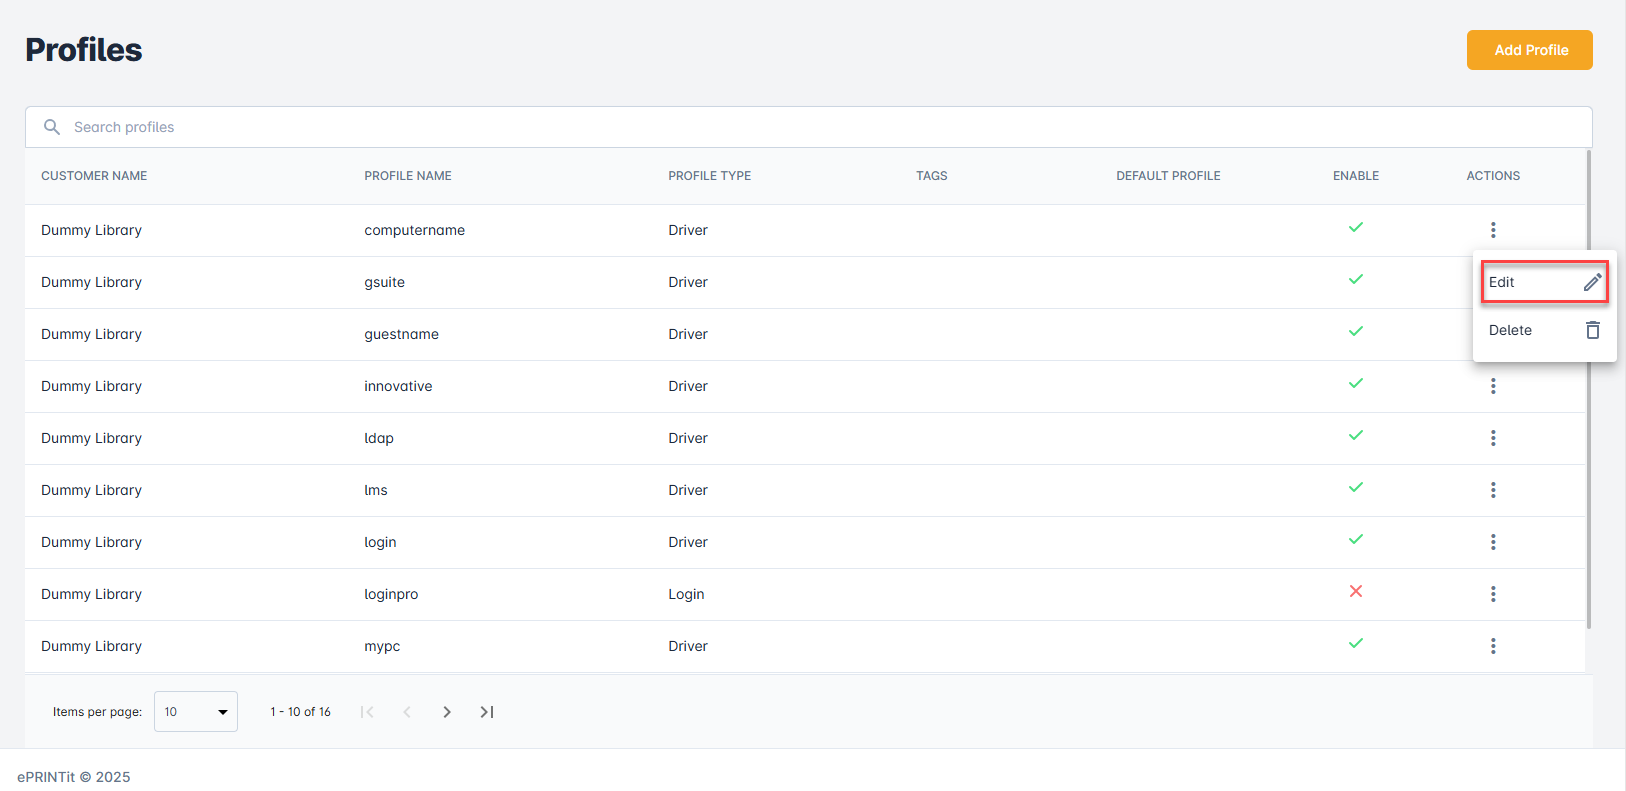
Task: Click the Add Profile button
Action: click(x=1529, y=50)
